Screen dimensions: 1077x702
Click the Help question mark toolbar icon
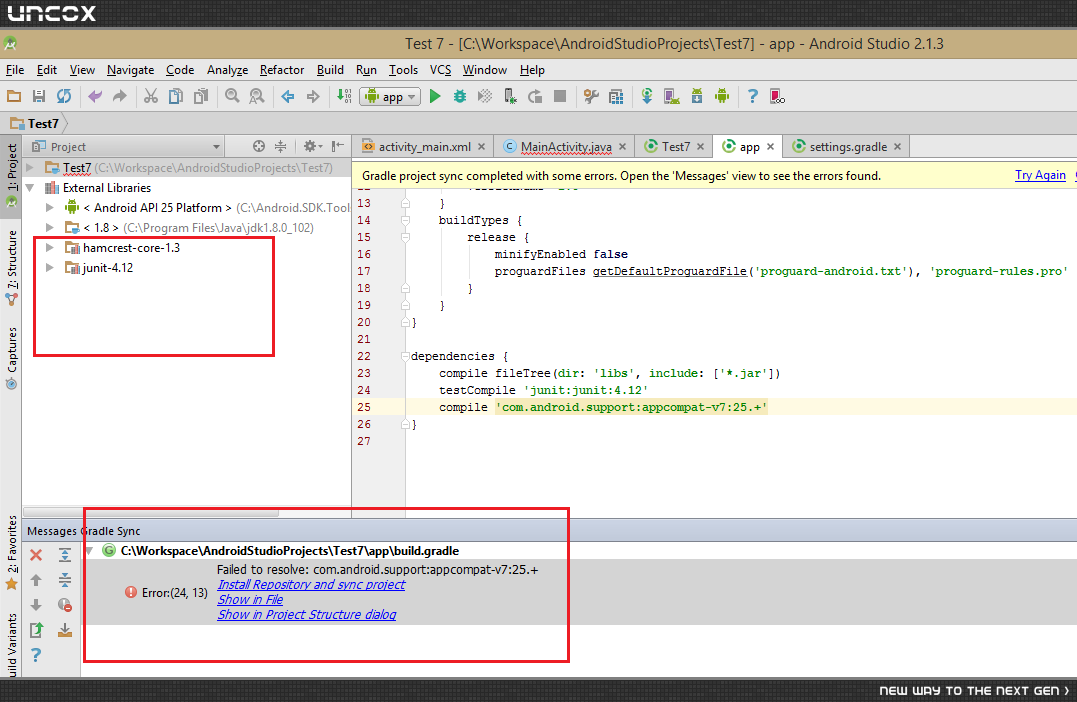[753, 96]
